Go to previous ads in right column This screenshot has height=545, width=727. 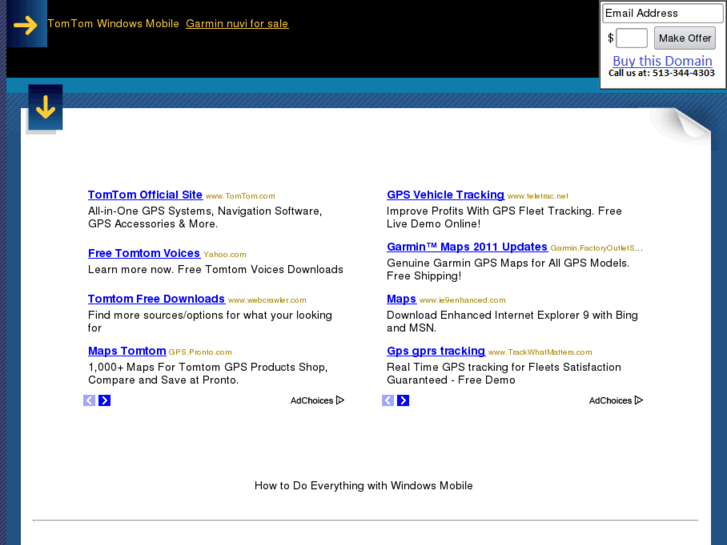(x=388, y=400)
